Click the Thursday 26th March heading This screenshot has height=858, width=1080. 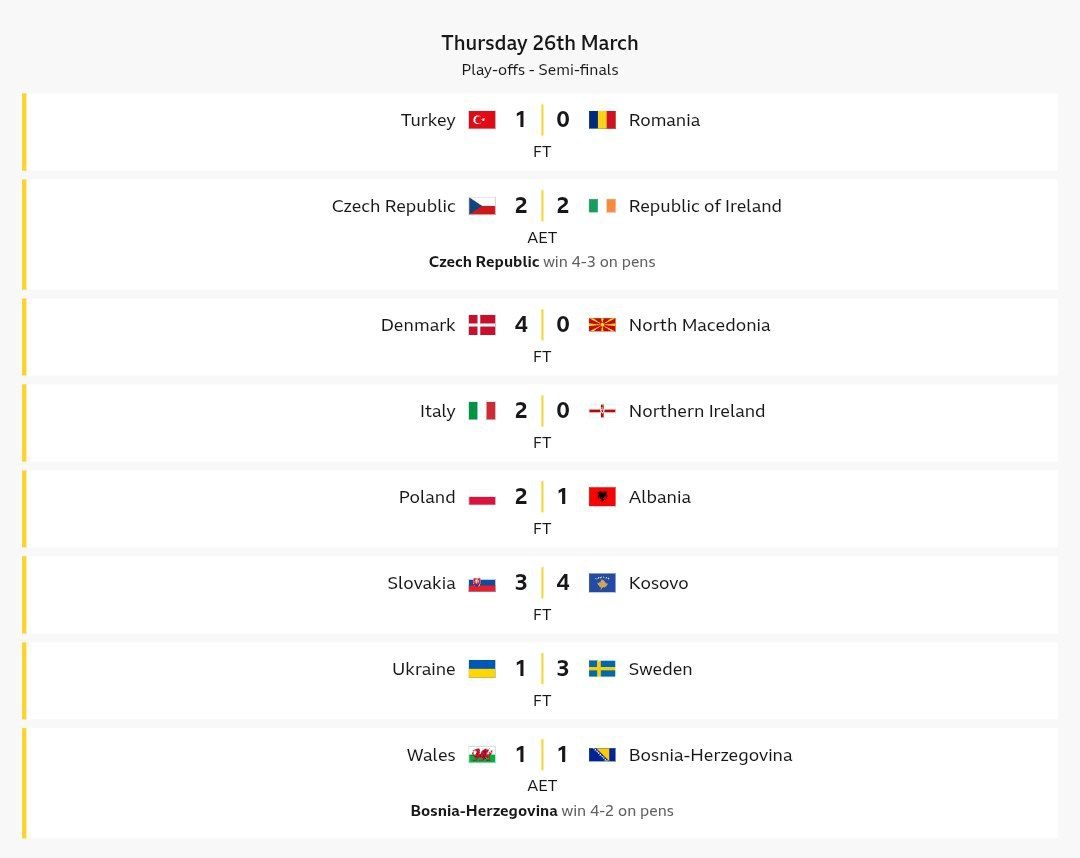[540, 43]
